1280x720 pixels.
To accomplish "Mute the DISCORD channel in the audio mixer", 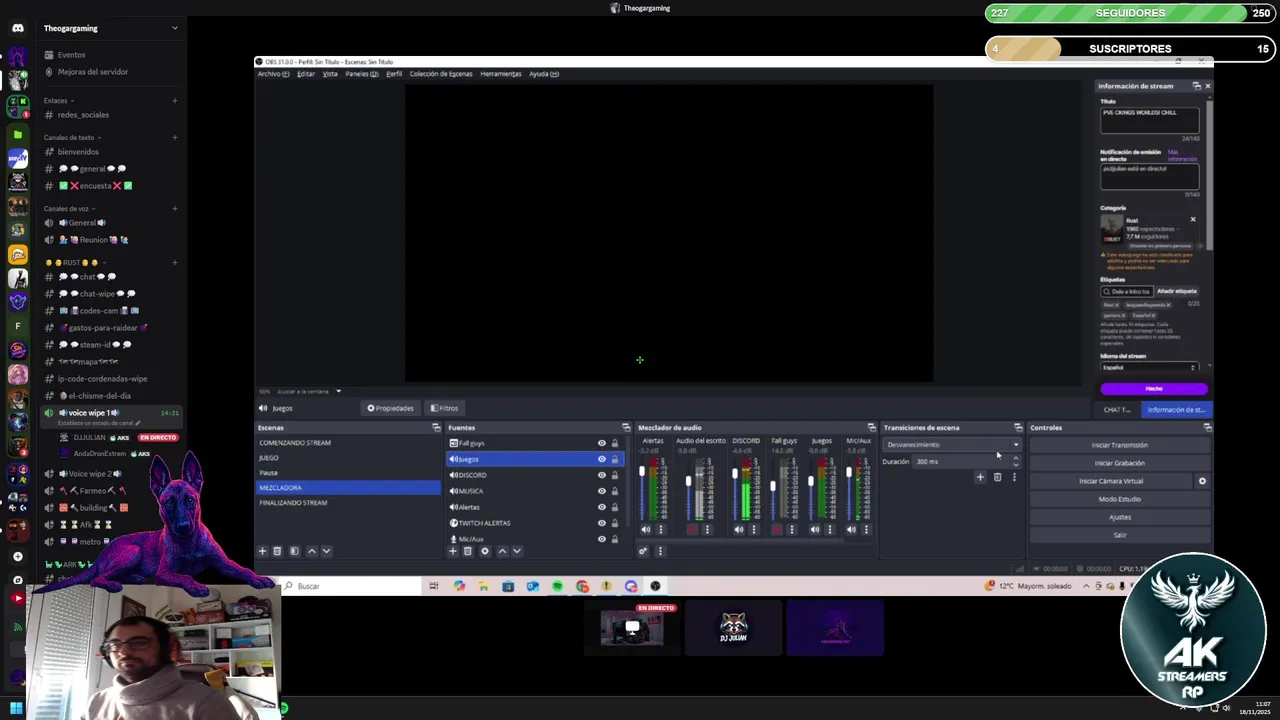I will click(739, 530).
